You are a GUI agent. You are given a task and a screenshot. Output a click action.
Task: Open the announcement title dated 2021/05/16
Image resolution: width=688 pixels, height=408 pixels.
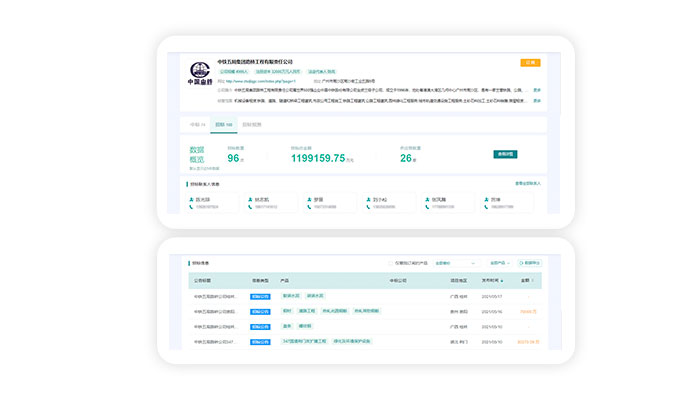click(215, 311)
